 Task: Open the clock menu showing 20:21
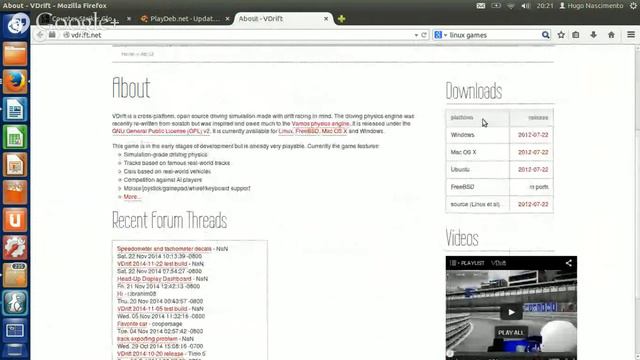545,6
